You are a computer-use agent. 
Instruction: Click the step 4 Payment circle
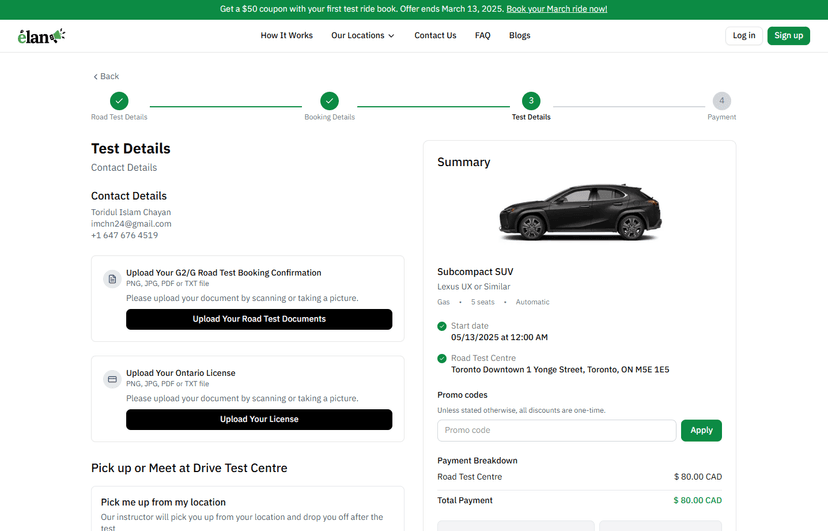(722, 100)
